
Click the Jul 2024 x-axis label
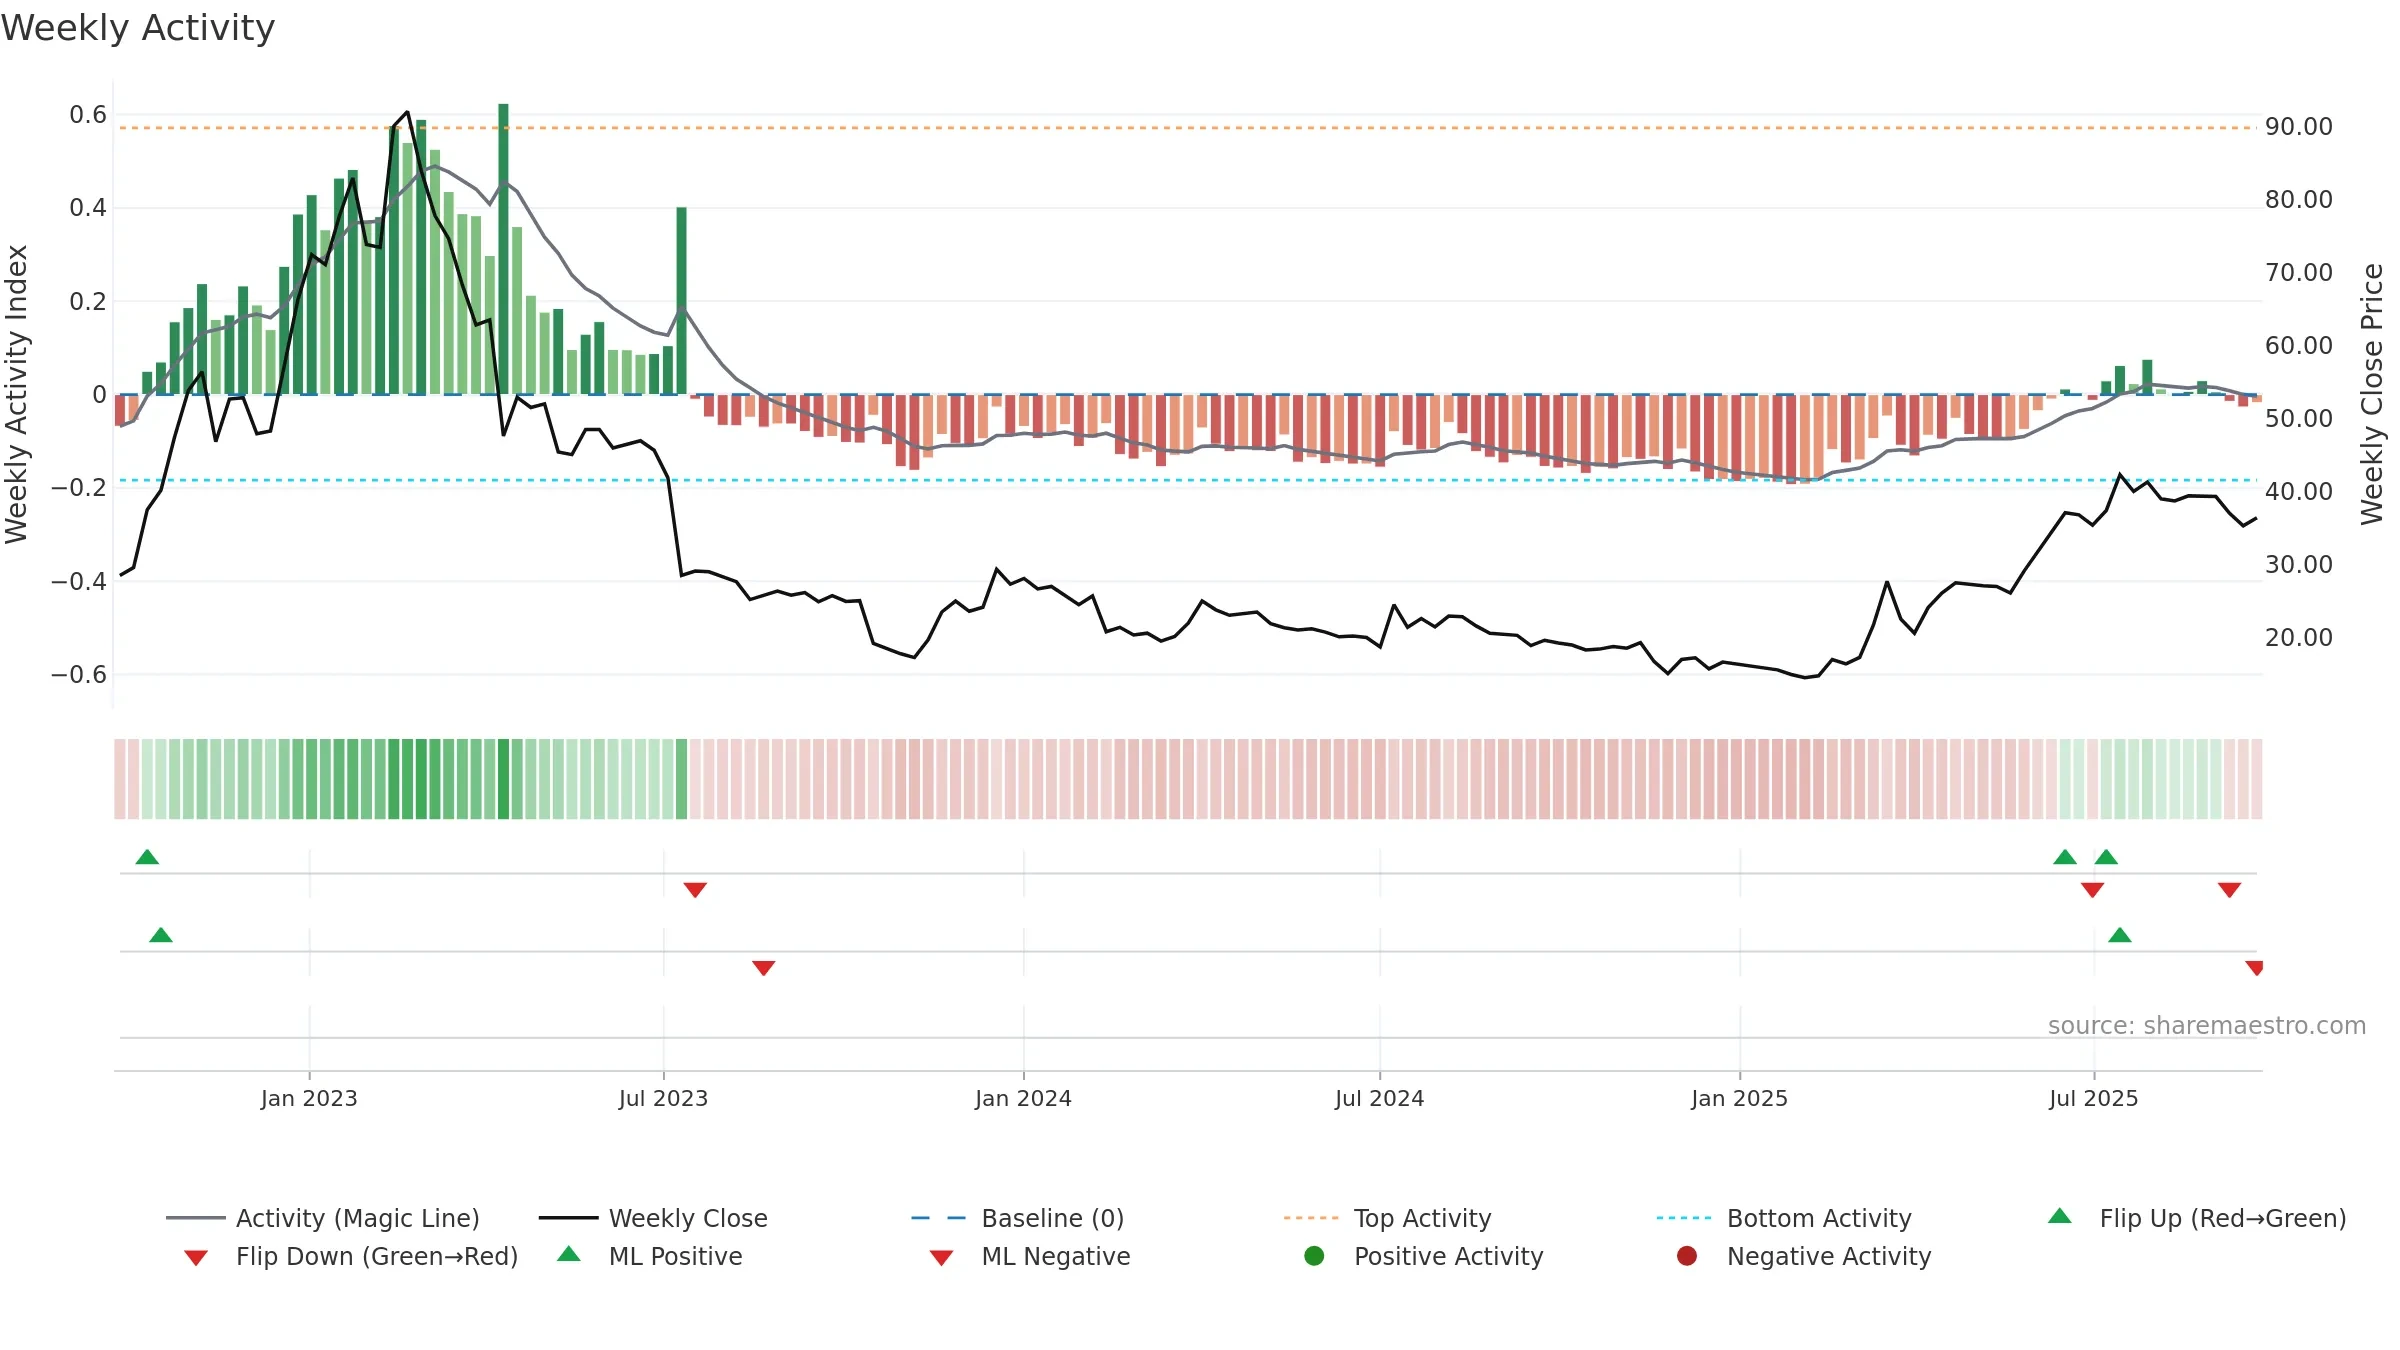pos(1379,1098)
